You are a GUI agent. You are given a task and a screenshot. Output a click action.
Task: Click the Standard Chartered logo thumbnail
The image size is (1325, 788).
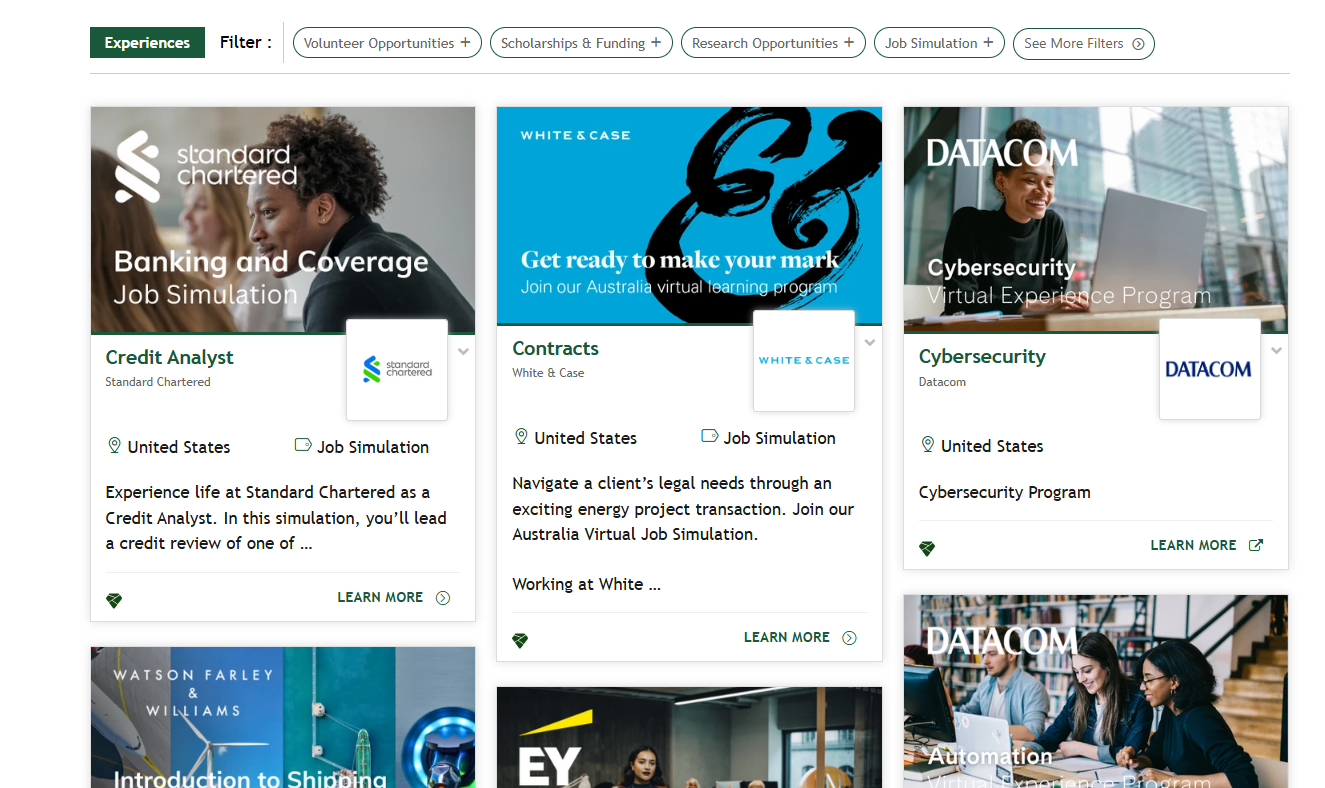(x=397, y=370)
